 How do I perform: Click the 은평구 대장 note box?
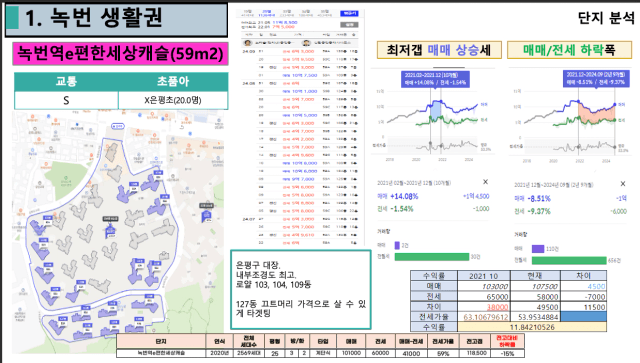301,290
